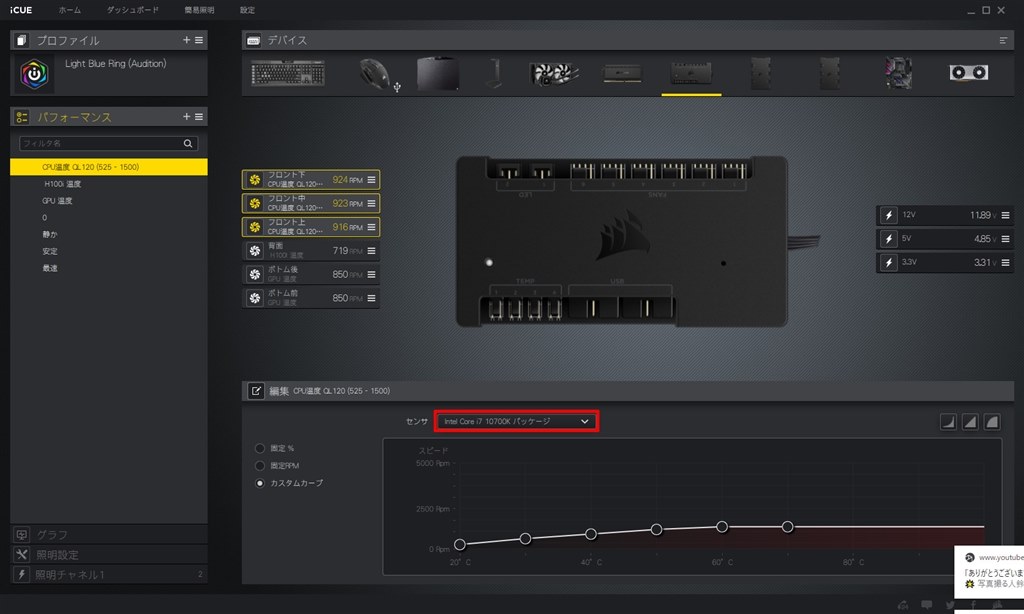The width and height of the screenshot is (1024, 614).
Task: Open the デバイス panel menu
Action: [1003, 39]
